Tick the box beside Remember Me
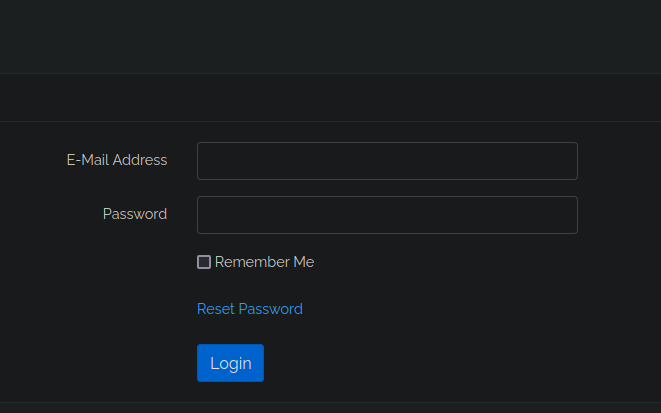The image size is (661, 413). pos(204,262)
